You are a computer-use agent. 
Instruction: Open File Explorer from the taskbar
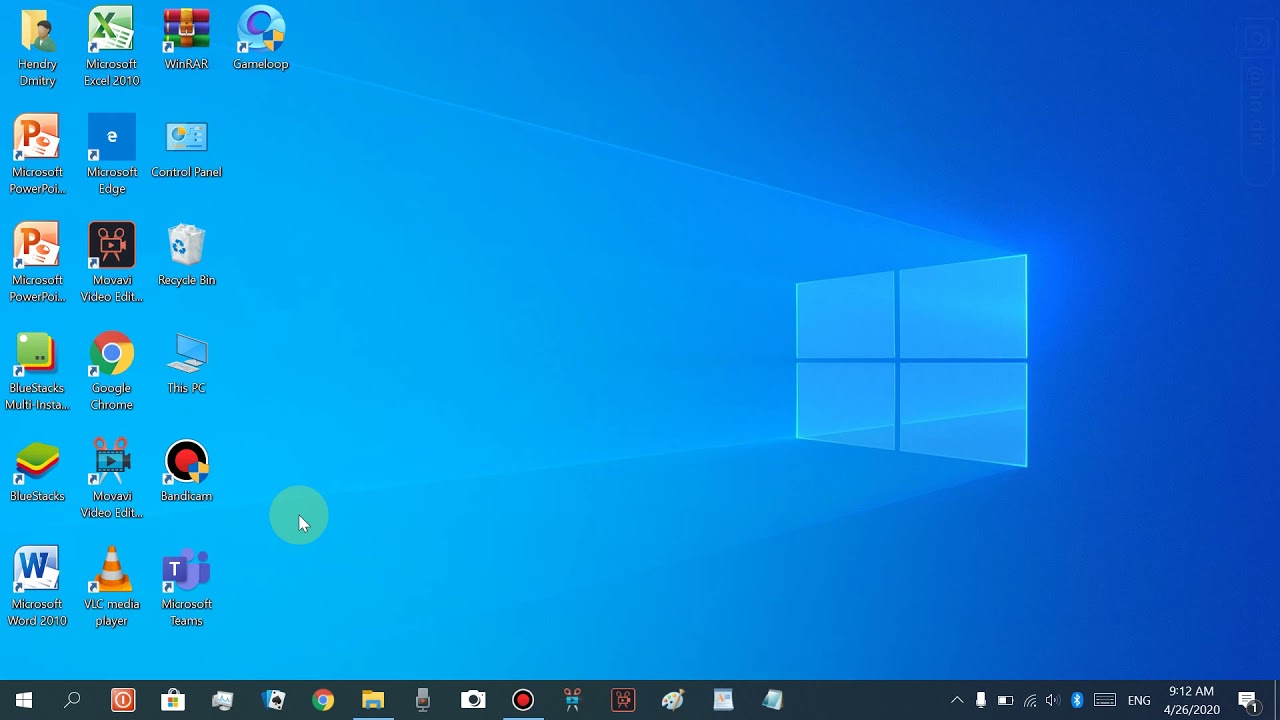(x=373, y=700)
